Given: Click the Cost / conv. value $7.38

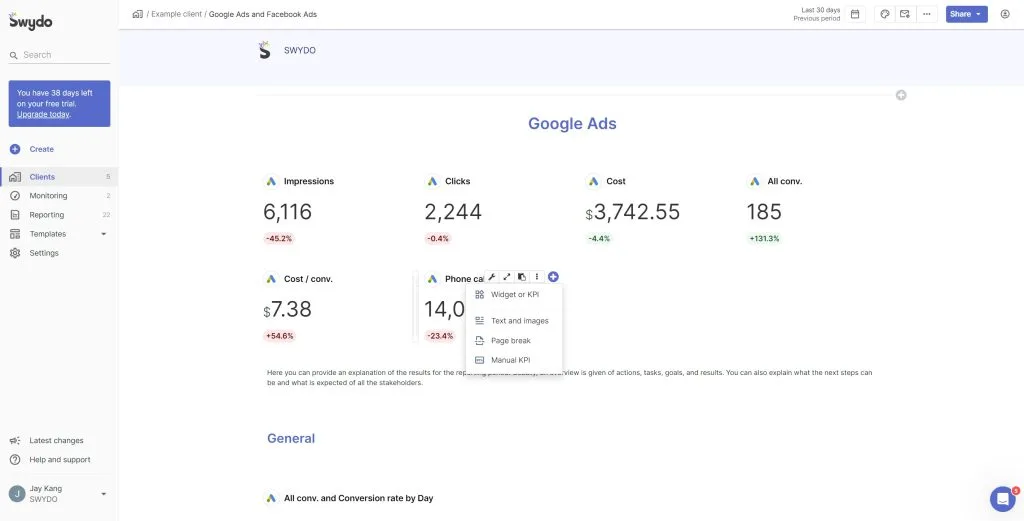Looking at the screenshot, I should (x=287, y=309).
